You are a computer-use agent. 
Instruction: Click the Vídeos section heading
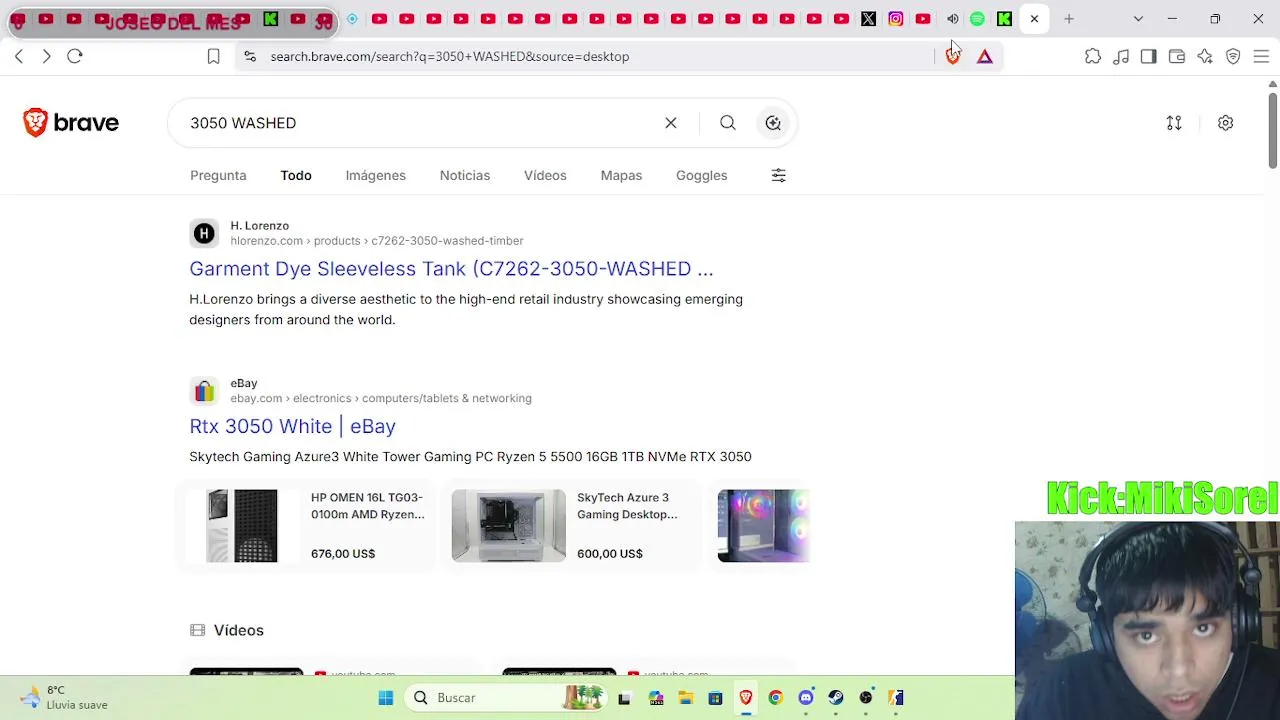pyautogui.click(x=238, y=631)
